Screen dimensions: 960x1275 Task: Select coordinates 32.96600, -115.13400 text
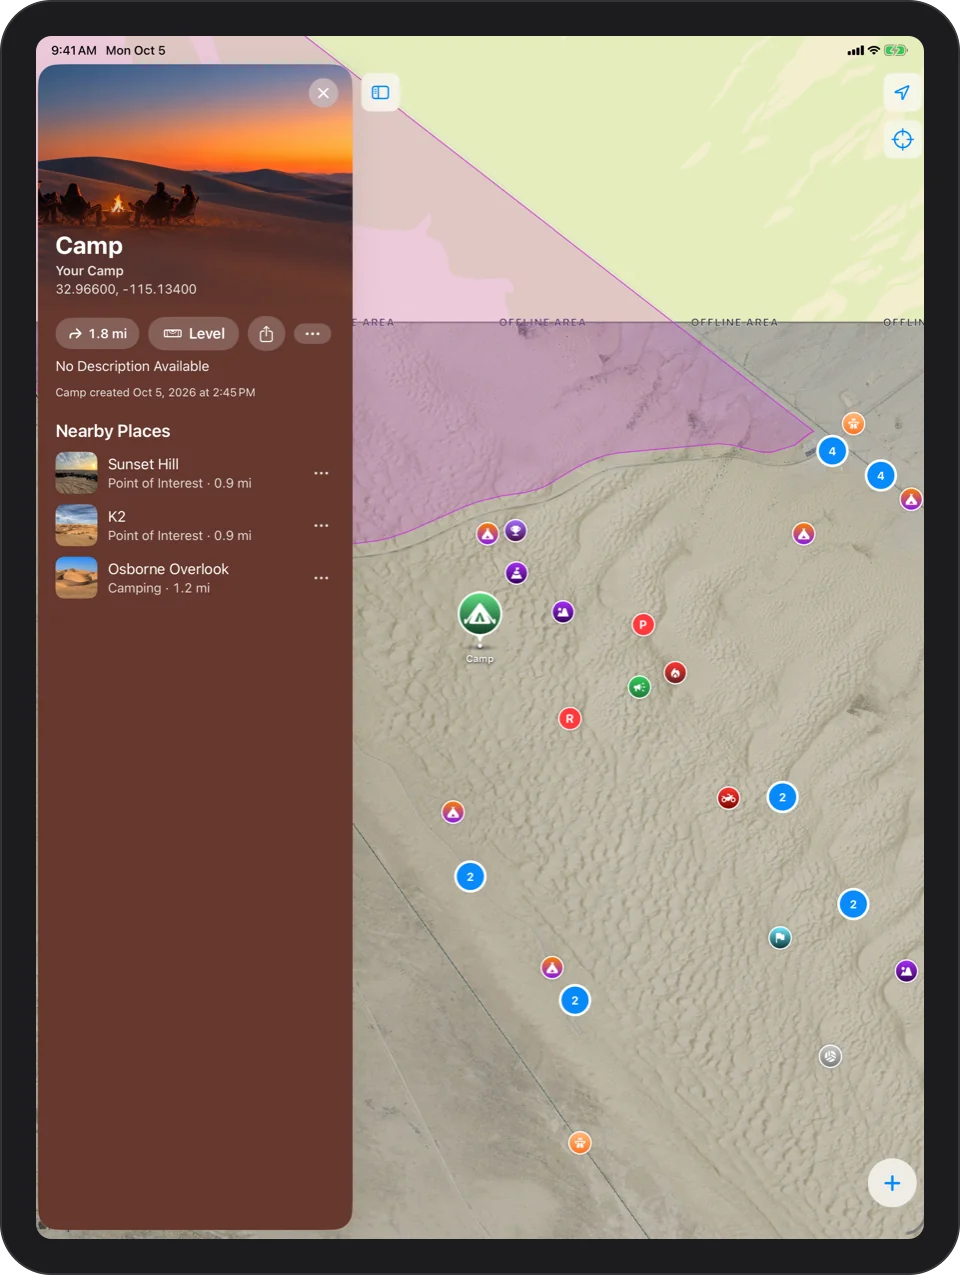[126, 289]
